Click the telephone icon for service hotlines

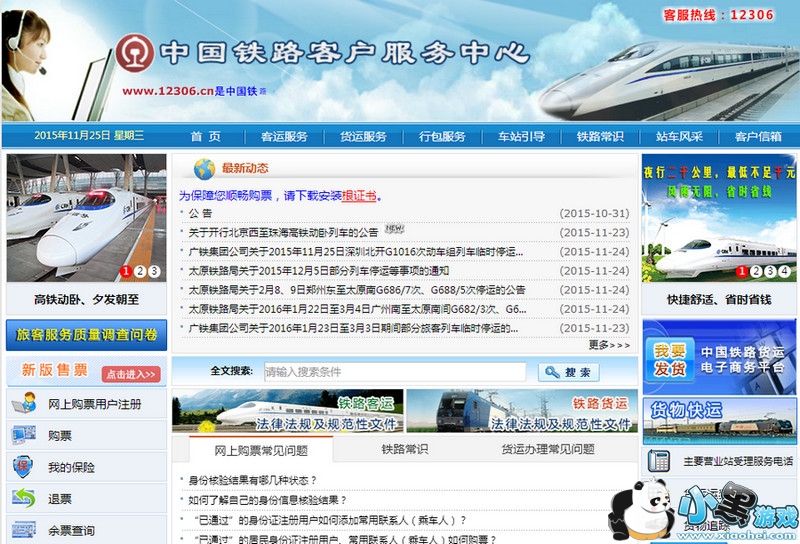point(658,461)
